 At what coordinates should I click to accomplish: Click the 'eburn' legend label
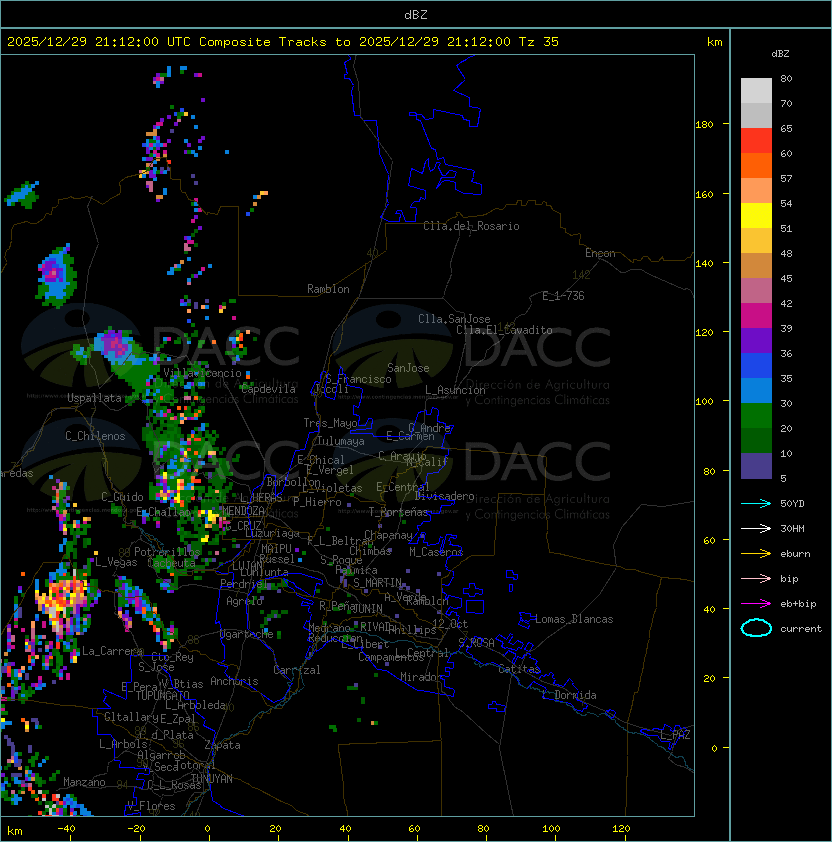(795, 554)
